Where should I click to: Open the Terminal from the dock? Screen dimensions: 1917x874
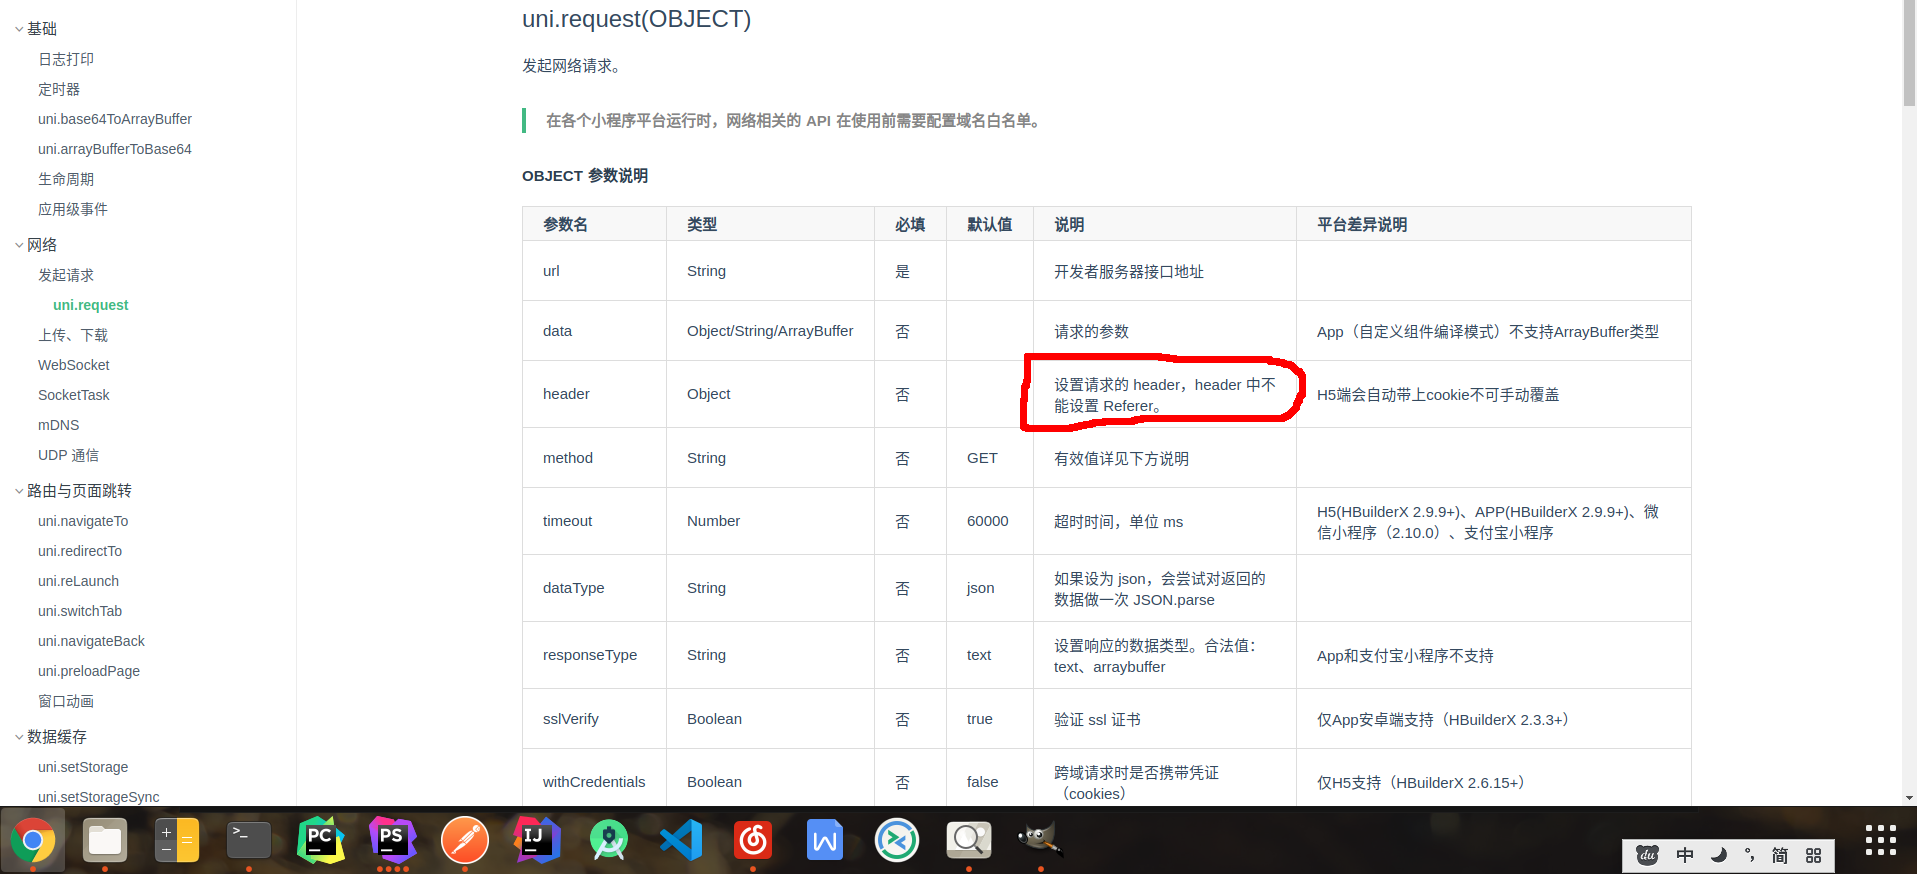point(249,840)
